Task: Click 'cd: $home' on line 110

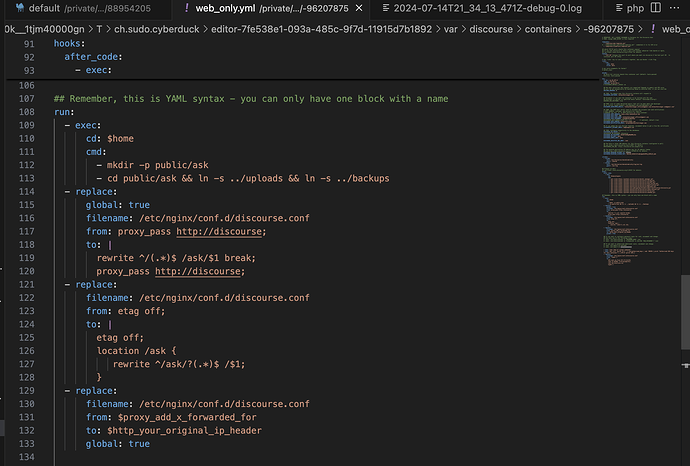Action: (110, 139)
